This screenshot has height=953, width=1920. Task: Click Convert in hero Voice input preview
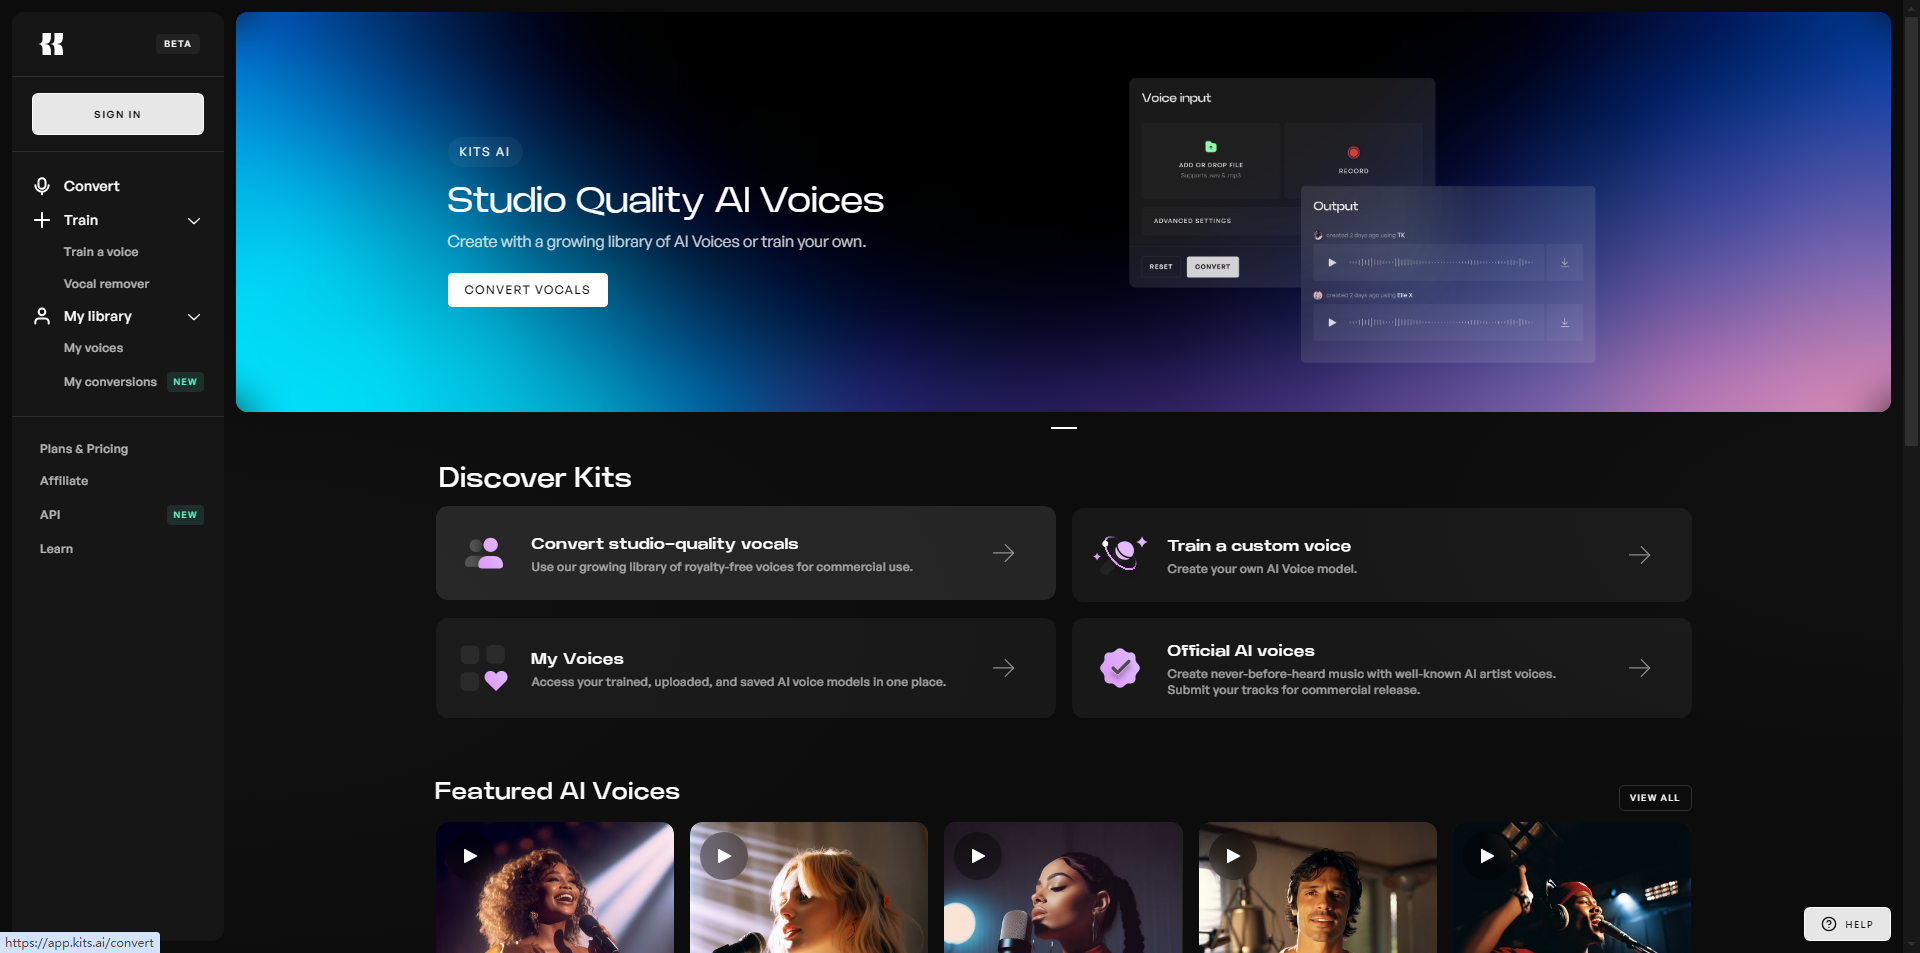coord(1213,267)
